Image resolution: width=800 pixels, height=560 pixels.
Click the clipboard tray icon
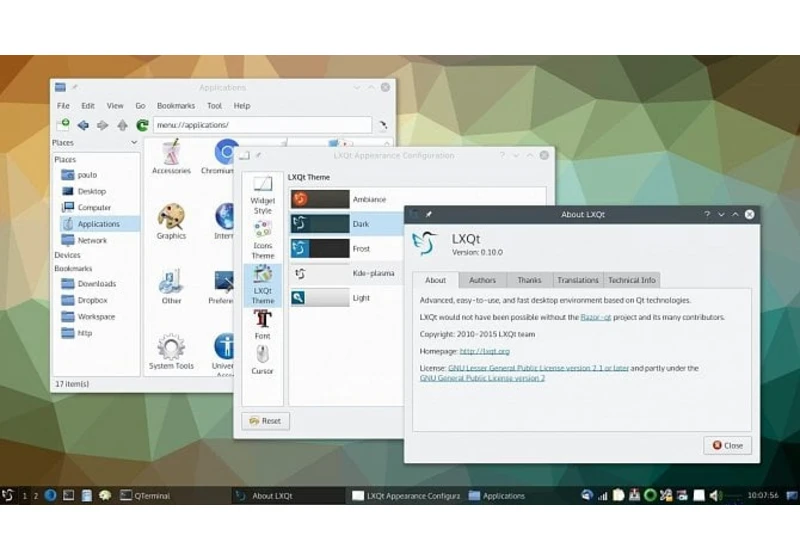pyautogui.click(x=618, y=495)
